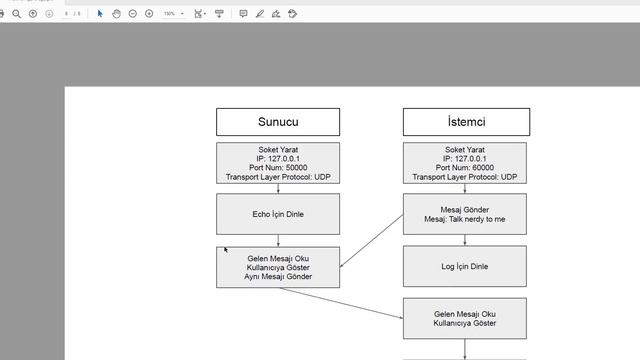The image size is (640, 360).
Task: Click the print icon in the toolbar
Action: pyautogui.click(x=2, y=14)
